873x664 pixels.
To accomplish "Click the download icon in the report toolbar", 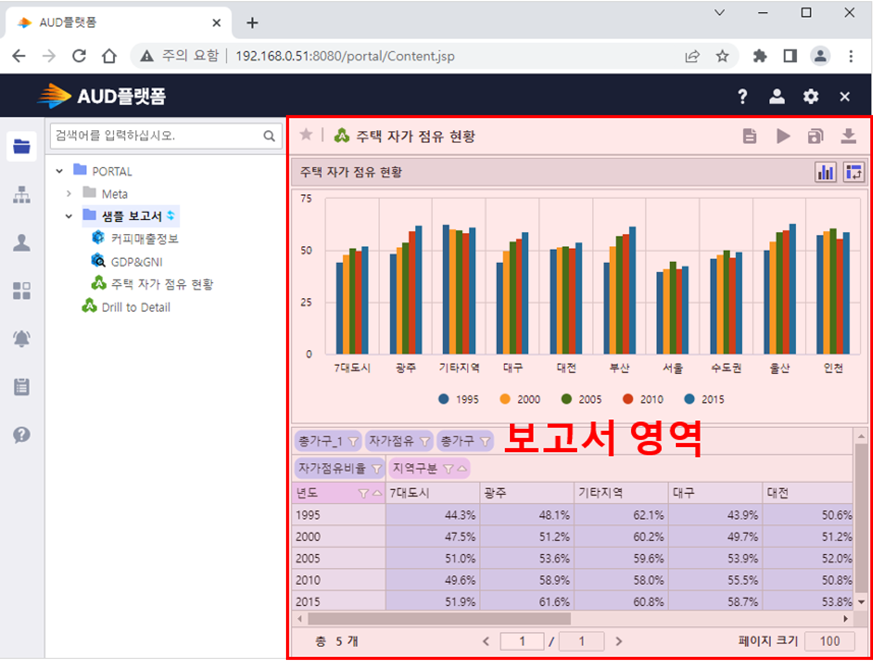I will pyautogui.click(x=848, y=136).
